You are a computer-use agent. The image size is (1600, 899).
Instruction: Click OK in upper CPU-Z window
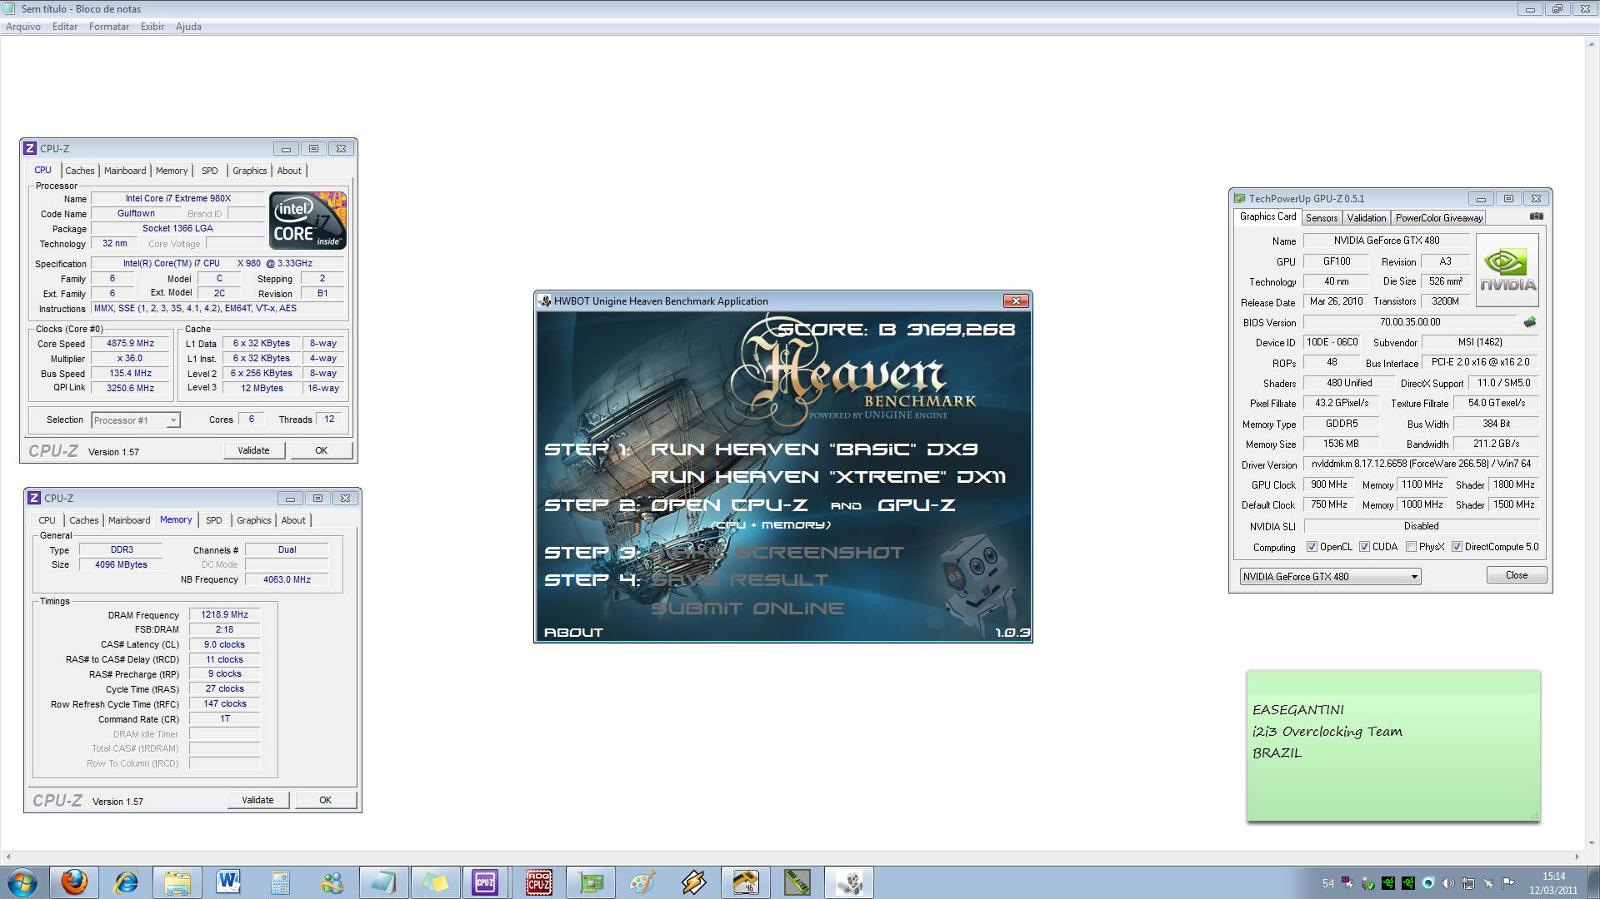(x=321, y=450)
